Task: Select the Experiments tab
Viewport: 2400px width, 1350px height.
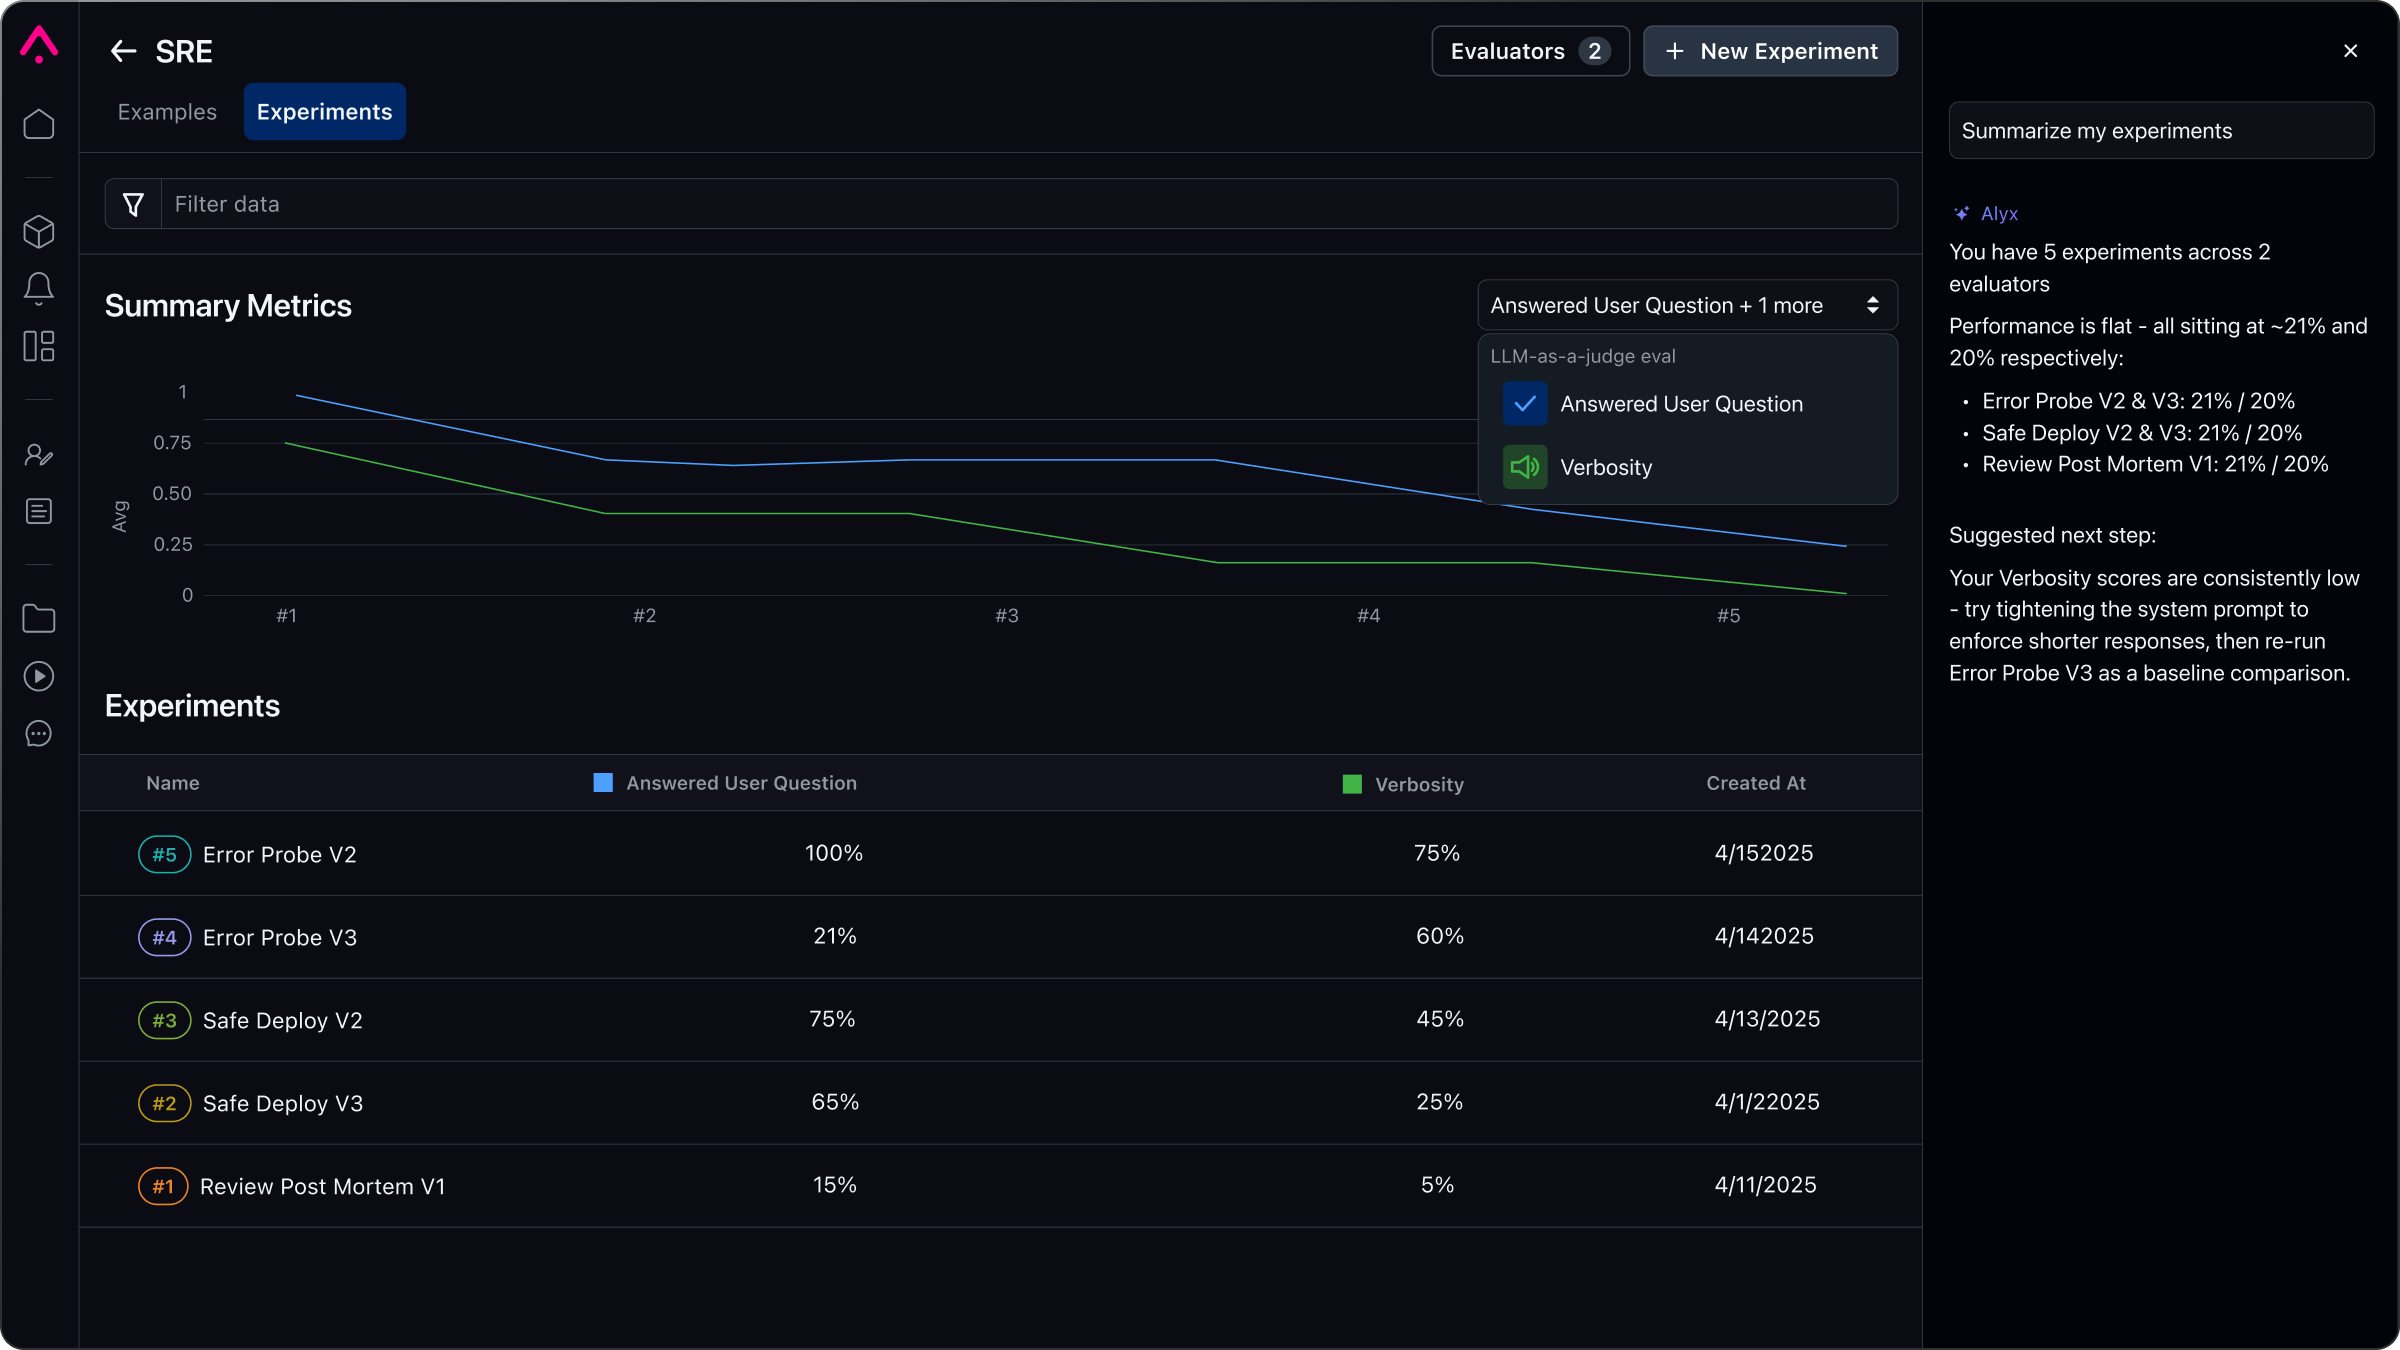Action: 324,112
